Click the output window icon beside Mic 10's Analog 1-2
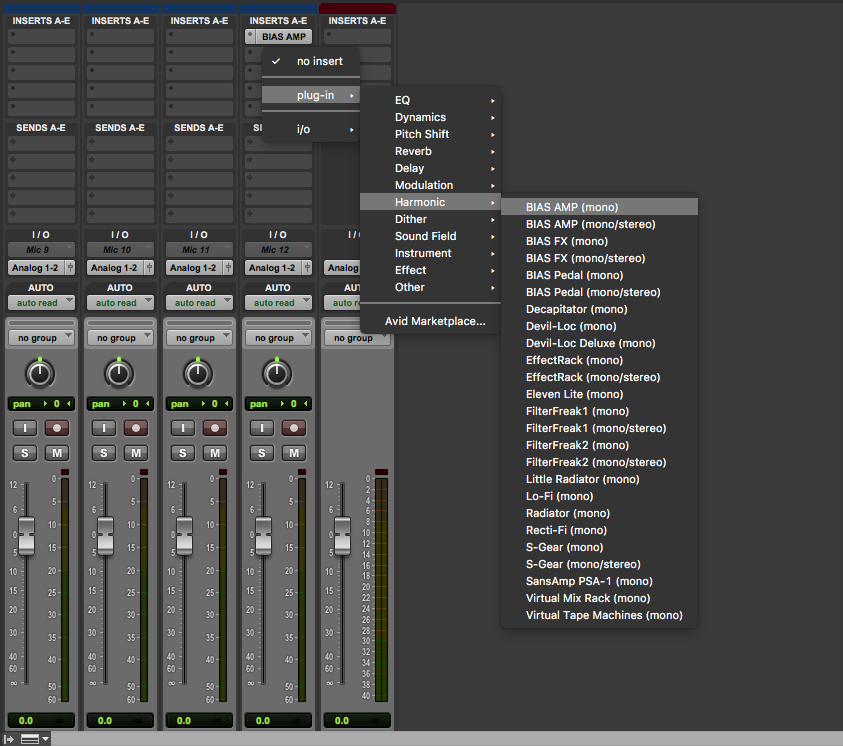 (x=149, y=268)
